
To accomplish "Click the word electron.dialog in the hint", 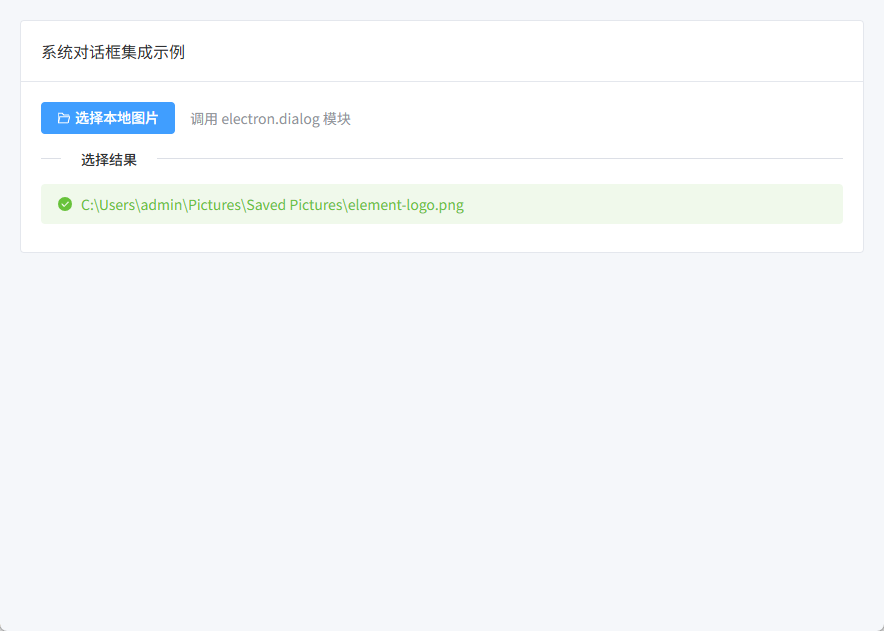I will tap(270, 119).
